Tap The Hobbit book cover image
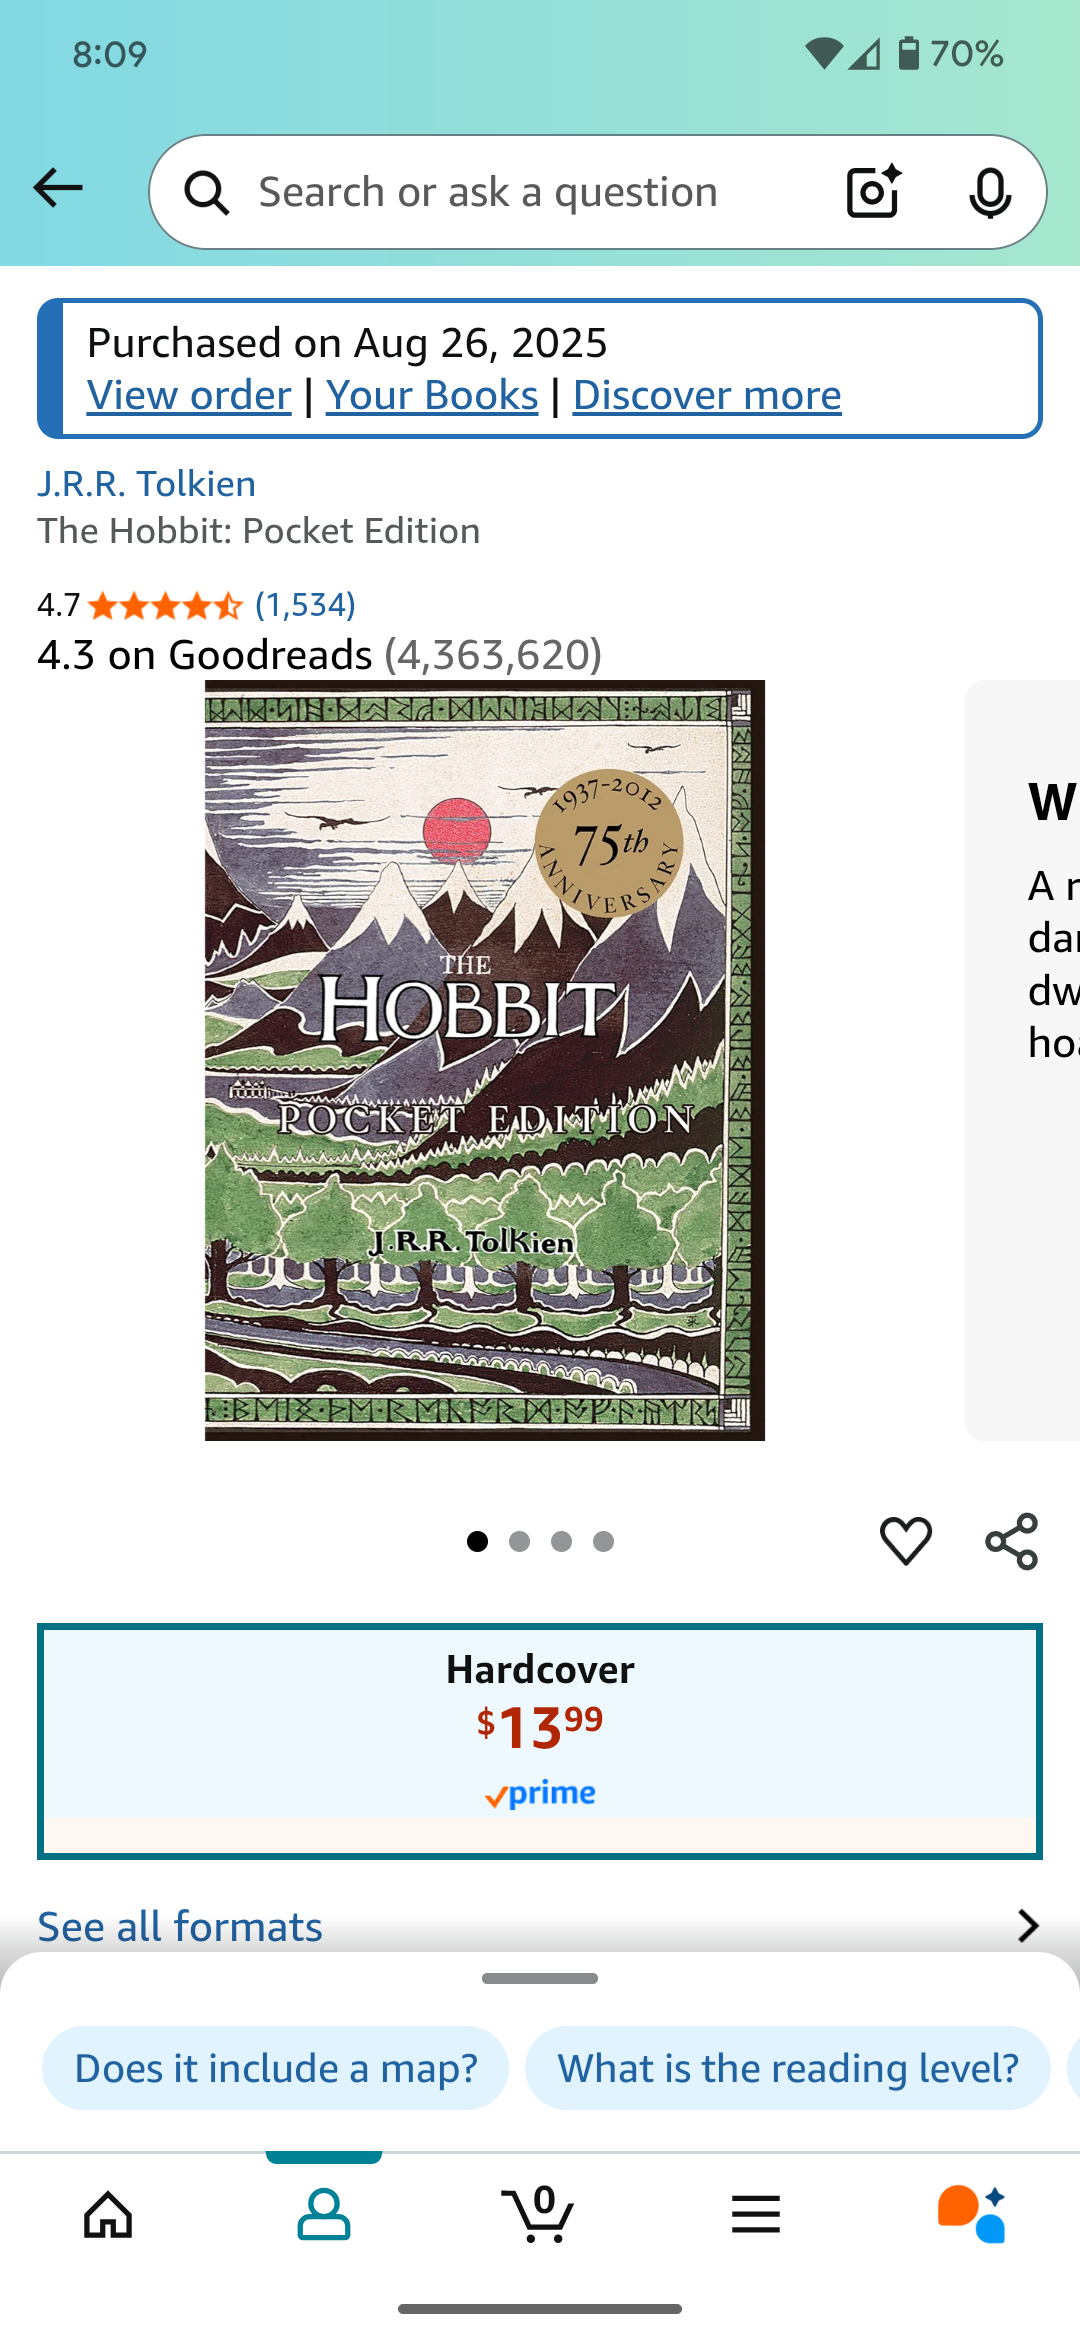Image resolution: width=1080 pixels, height=2340 pixels. [485, 1060]
